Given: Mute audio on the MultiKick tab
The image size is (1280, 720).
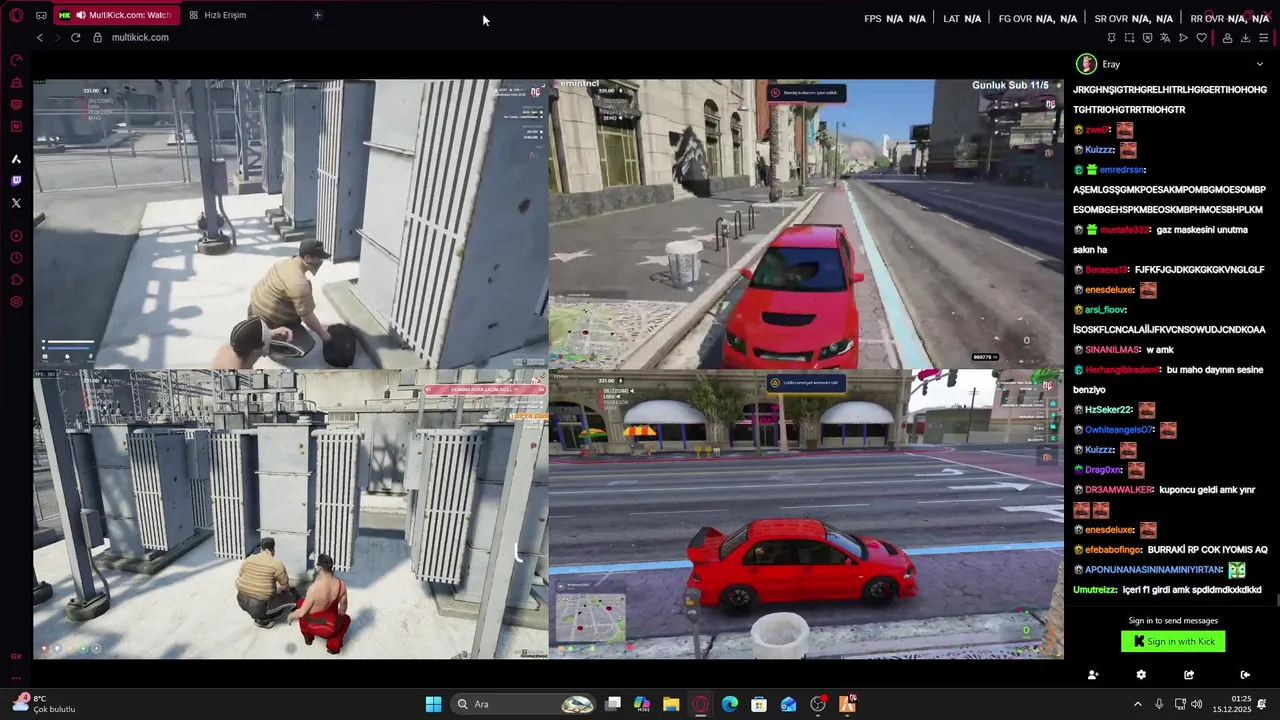Looking at the screenshot, I should (80, 15).
